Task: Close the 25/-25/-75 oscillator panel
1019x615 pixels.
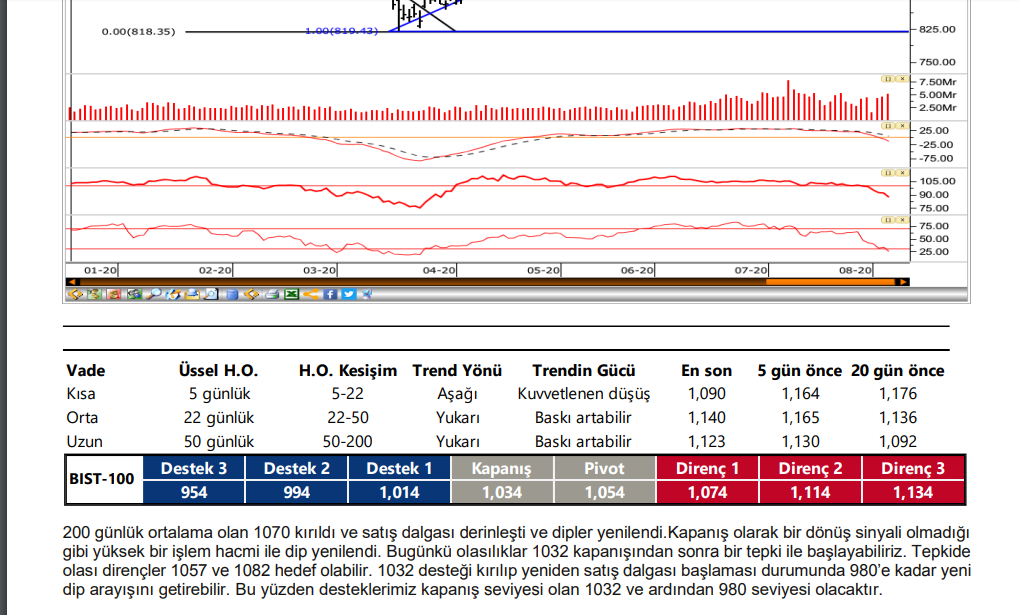Action: (x=902, y=125)
